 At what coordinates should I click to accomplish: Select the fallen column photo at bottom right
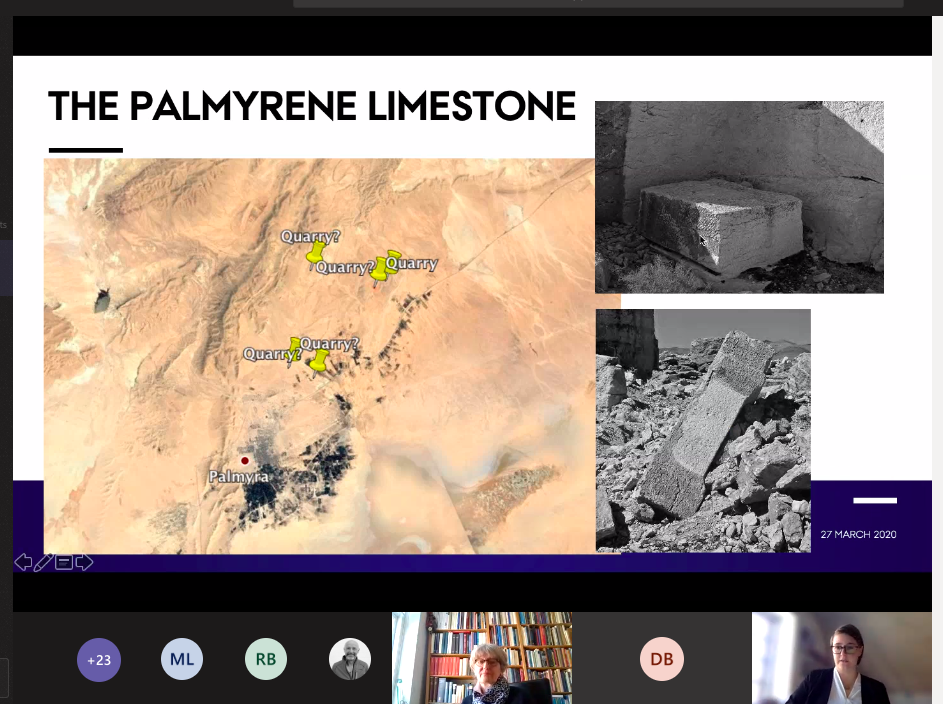pos(703,430)
